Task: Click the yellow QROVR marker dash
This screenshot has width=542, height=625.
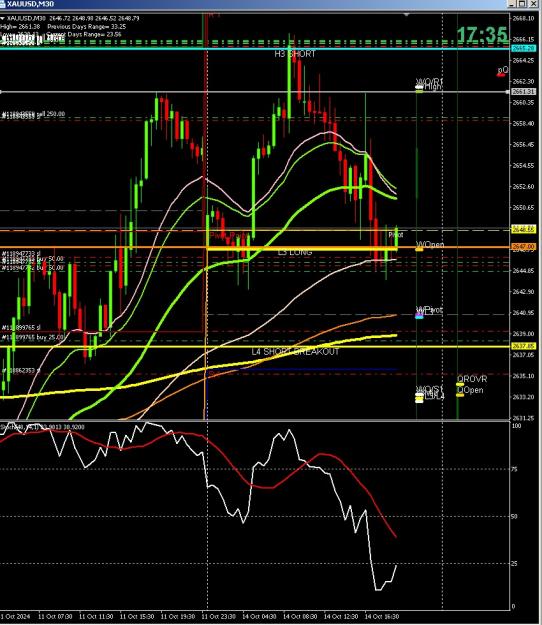Action: point(460,385)
